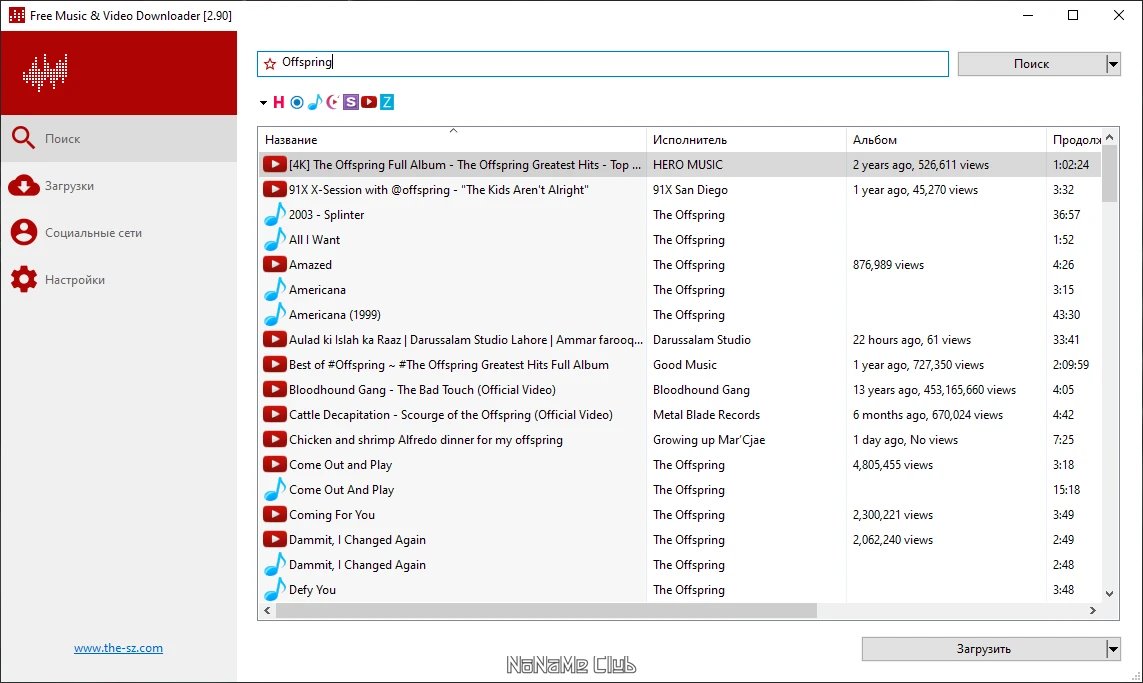Toggle the blue circle radio source icon

[x=297, y=102]
